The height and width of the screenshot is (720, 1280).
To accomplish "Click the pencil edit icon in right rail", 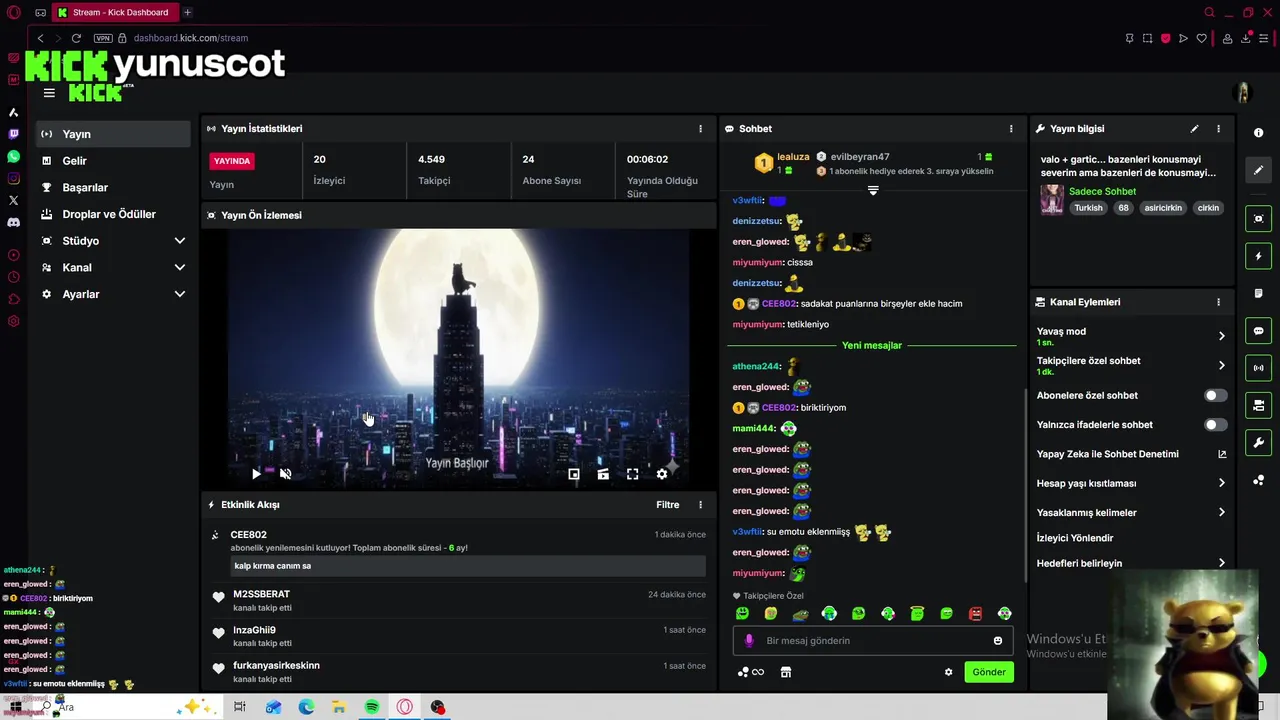I will tap(1258, 170).
